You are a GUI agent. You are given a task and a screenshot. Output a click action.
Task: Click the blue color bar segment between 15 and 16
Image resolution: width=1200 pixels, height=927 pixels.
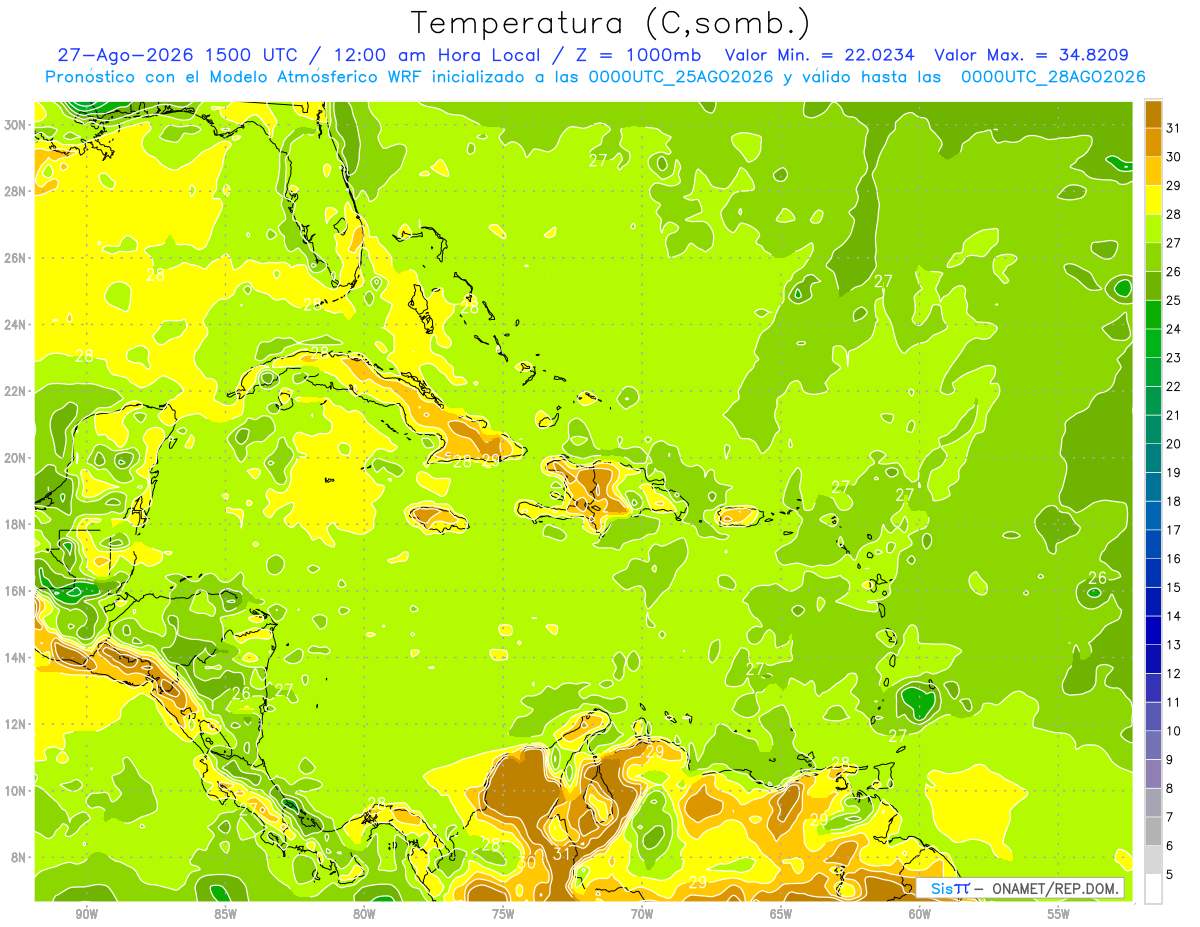click(x=1153, y=573)
